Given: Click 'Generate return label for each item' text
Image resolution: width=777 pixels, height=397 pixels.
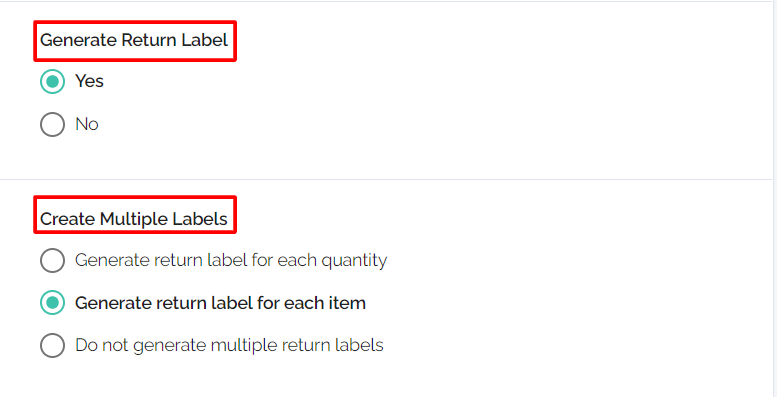Looking at the screenshot, I should point(221,303).
